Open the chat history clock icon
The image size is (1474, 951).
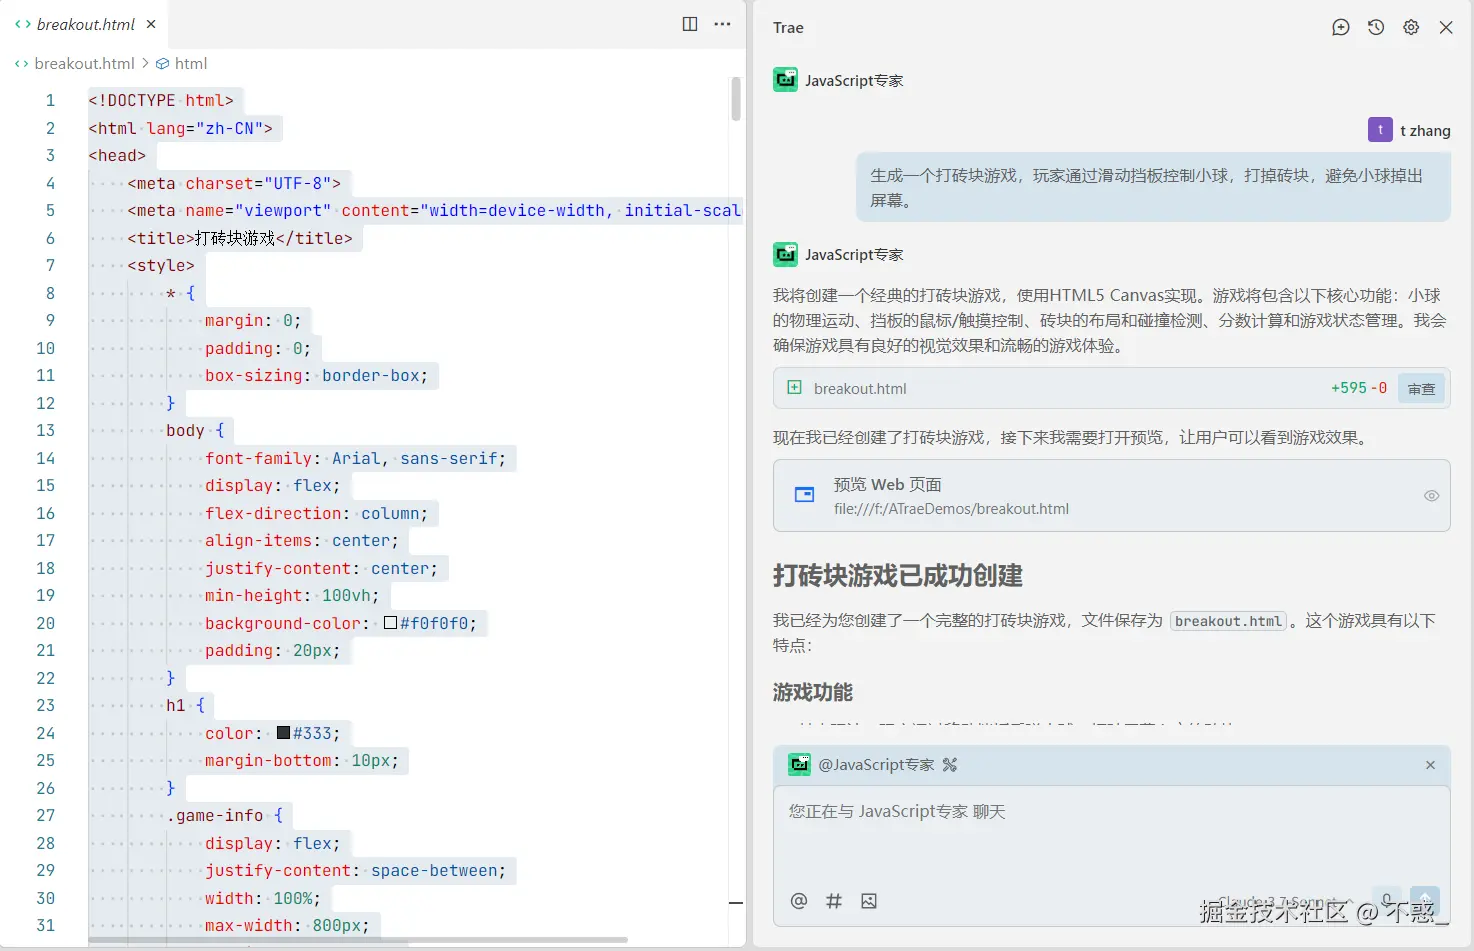click(x=1376, y=27)
